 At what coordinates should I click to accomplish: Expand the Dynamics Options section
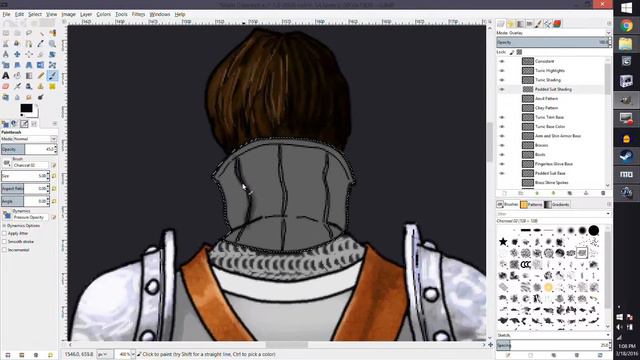pos(4,225)
